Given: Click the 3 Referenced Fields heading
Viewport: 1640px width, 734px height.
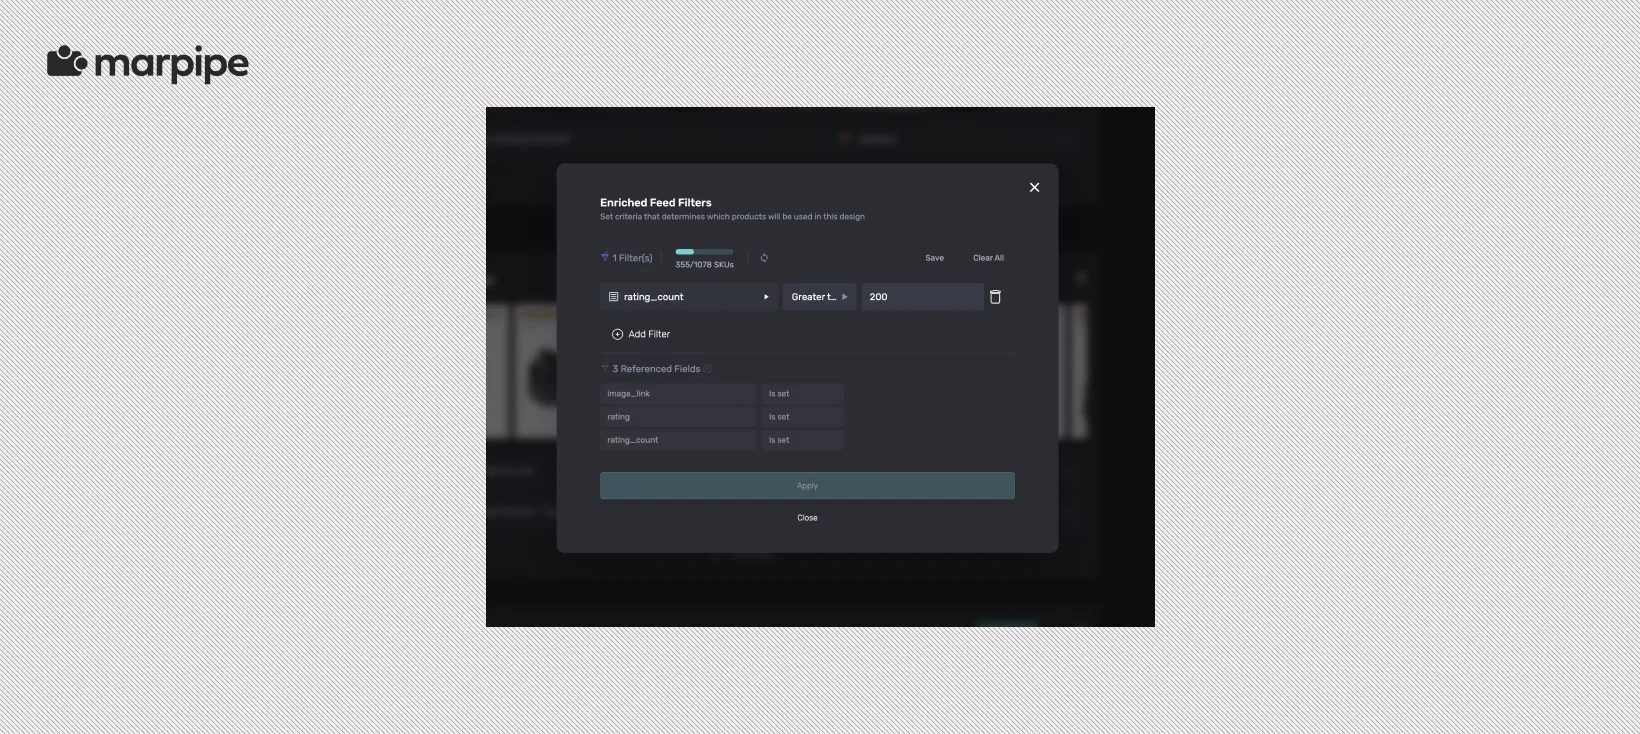Looking at the screenshot, I should (x=656, y=369).
